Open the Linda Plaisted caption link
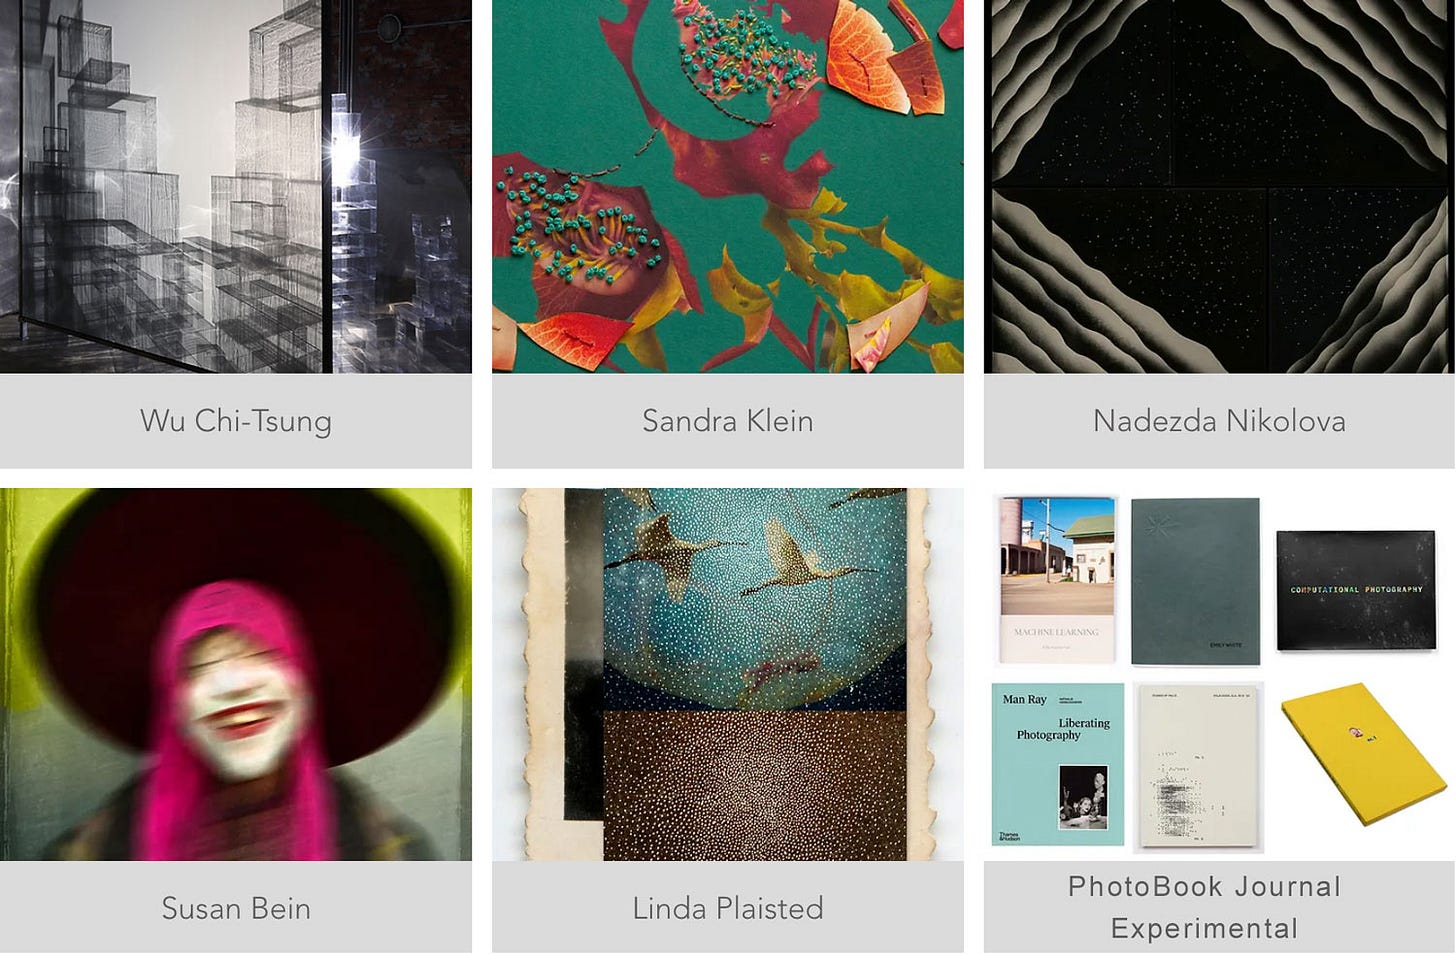Screen dimensions: 1456x954 (728, 908)
